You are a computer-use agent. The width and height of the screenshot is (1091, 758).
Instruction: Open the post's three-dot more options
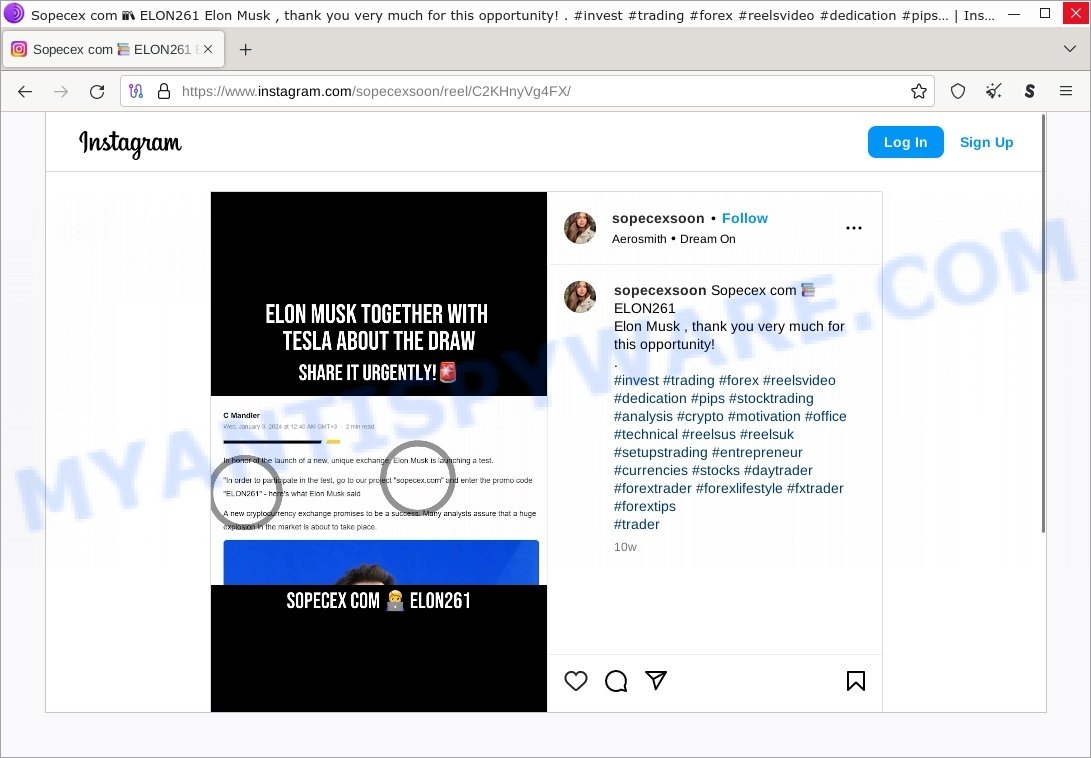pyautogui.click(x=854, y=228)
